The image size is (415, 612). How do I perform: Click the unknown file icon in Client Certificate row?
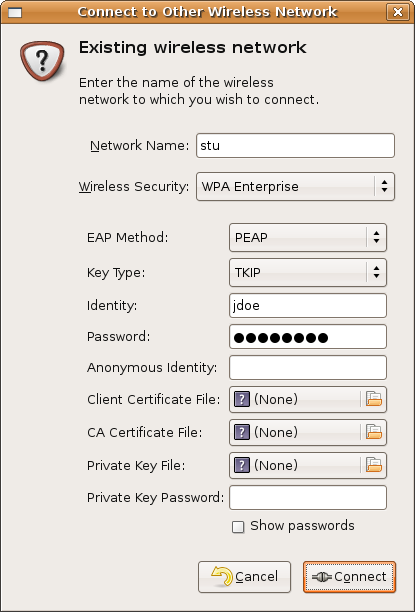(x=242, y=399)
